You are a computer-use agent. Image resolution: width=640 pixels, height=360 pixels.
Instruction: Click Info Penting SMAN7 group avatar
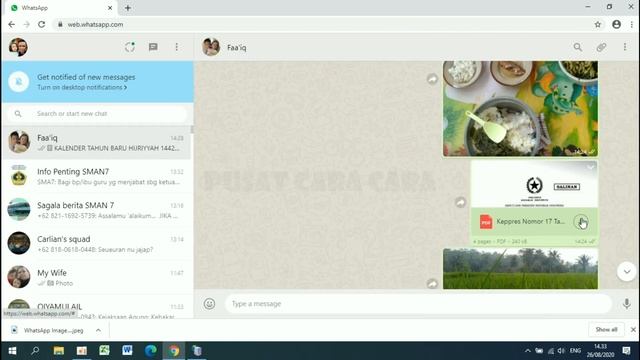pos(19,176)
